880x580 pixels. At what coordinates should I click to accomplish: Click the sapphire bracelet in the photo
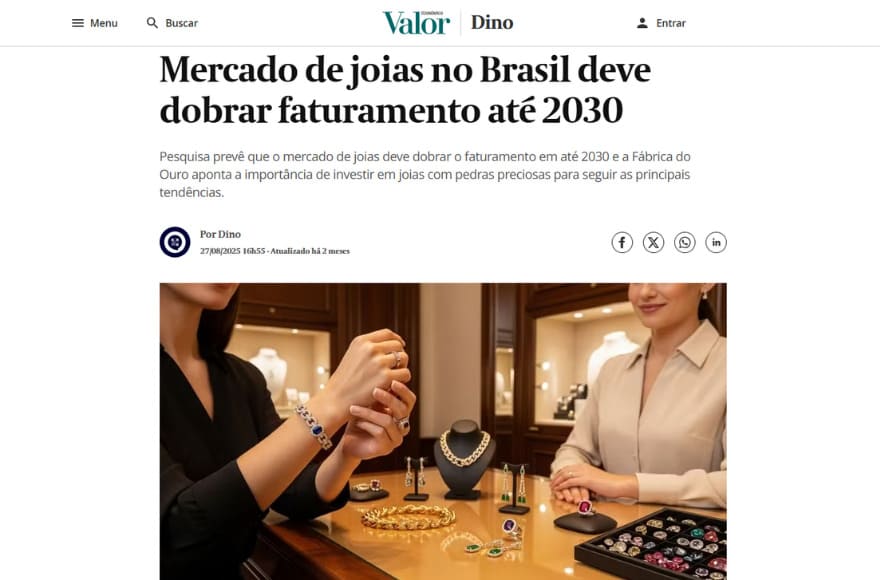(314, 427)
